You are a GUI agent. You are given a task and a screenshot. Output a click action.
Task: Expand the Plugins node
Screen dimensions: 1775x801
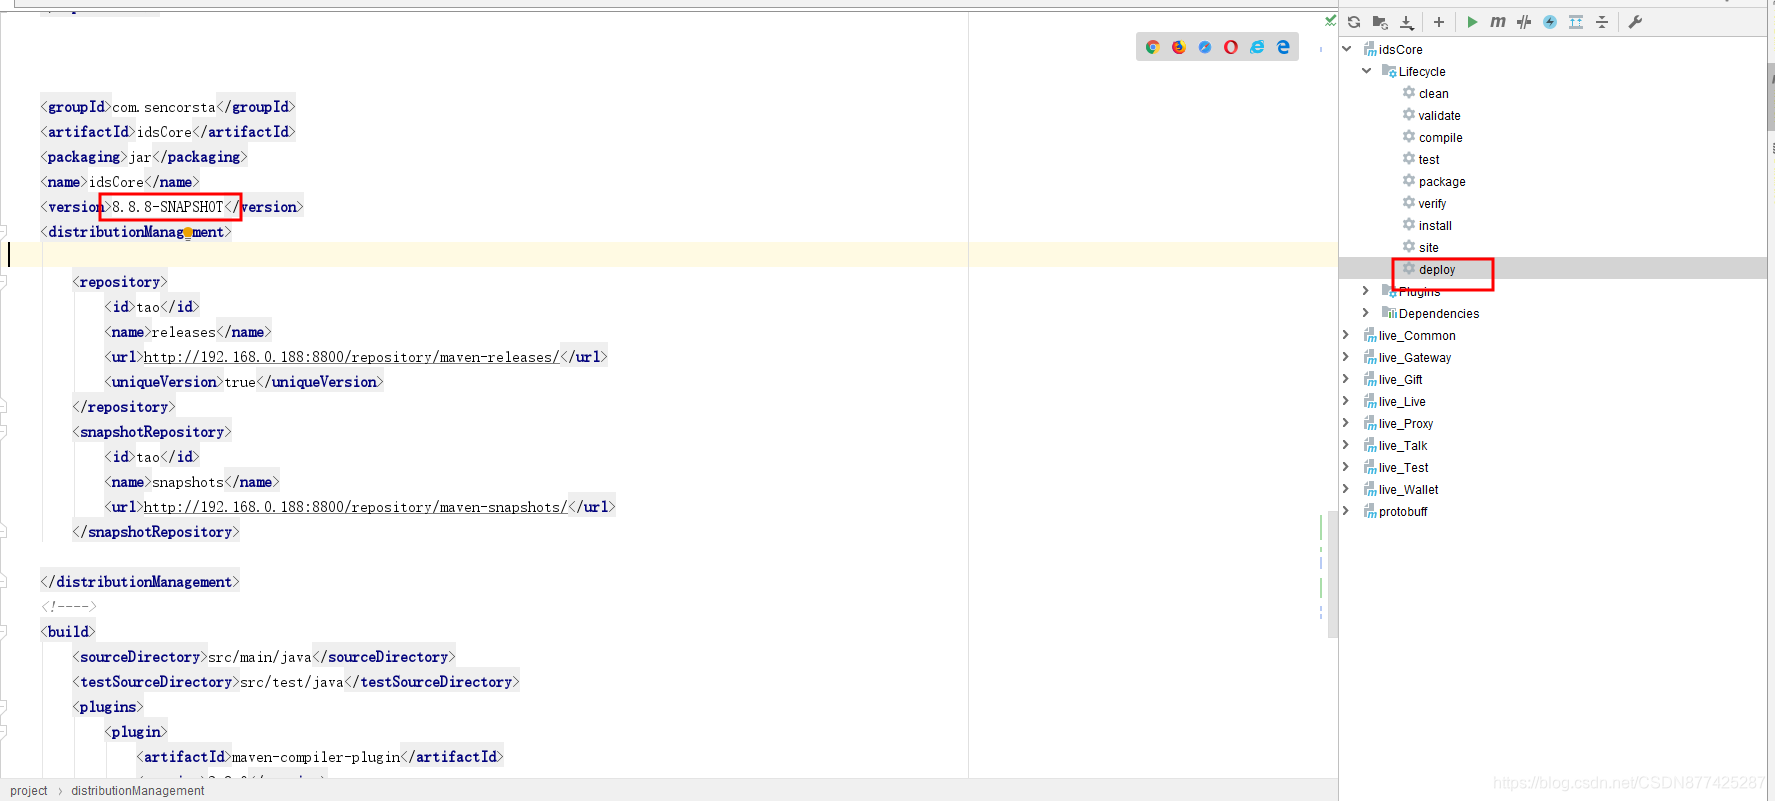(1366, 291)
